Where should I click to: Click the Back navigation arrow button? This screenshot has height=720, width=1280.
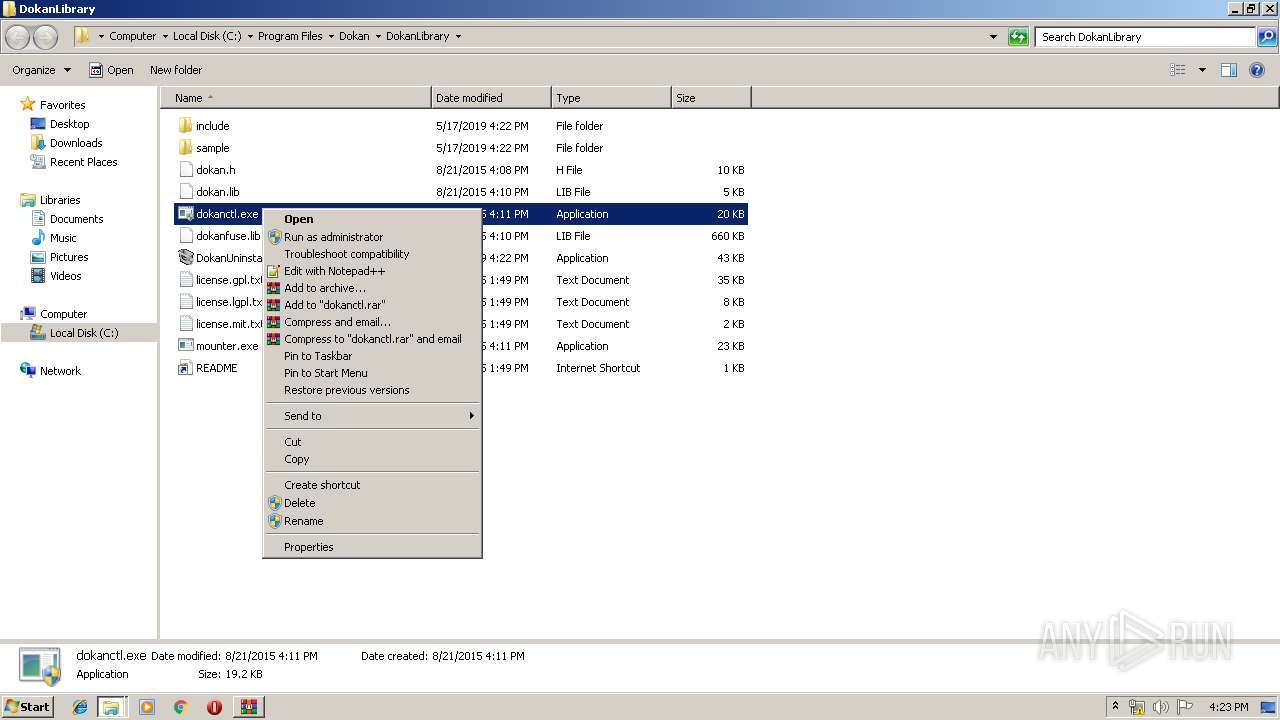point(18,37)
